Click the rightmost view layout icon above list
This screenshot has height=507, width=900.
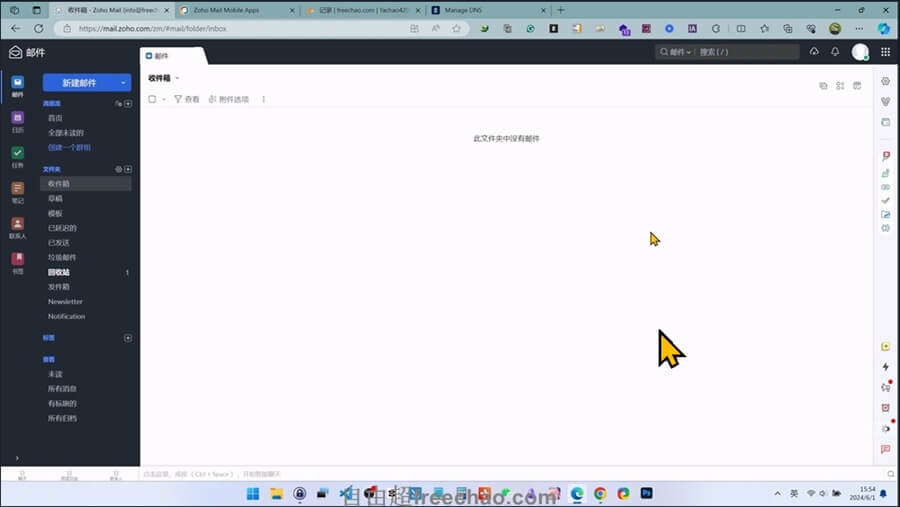click(x=857, y=86)
